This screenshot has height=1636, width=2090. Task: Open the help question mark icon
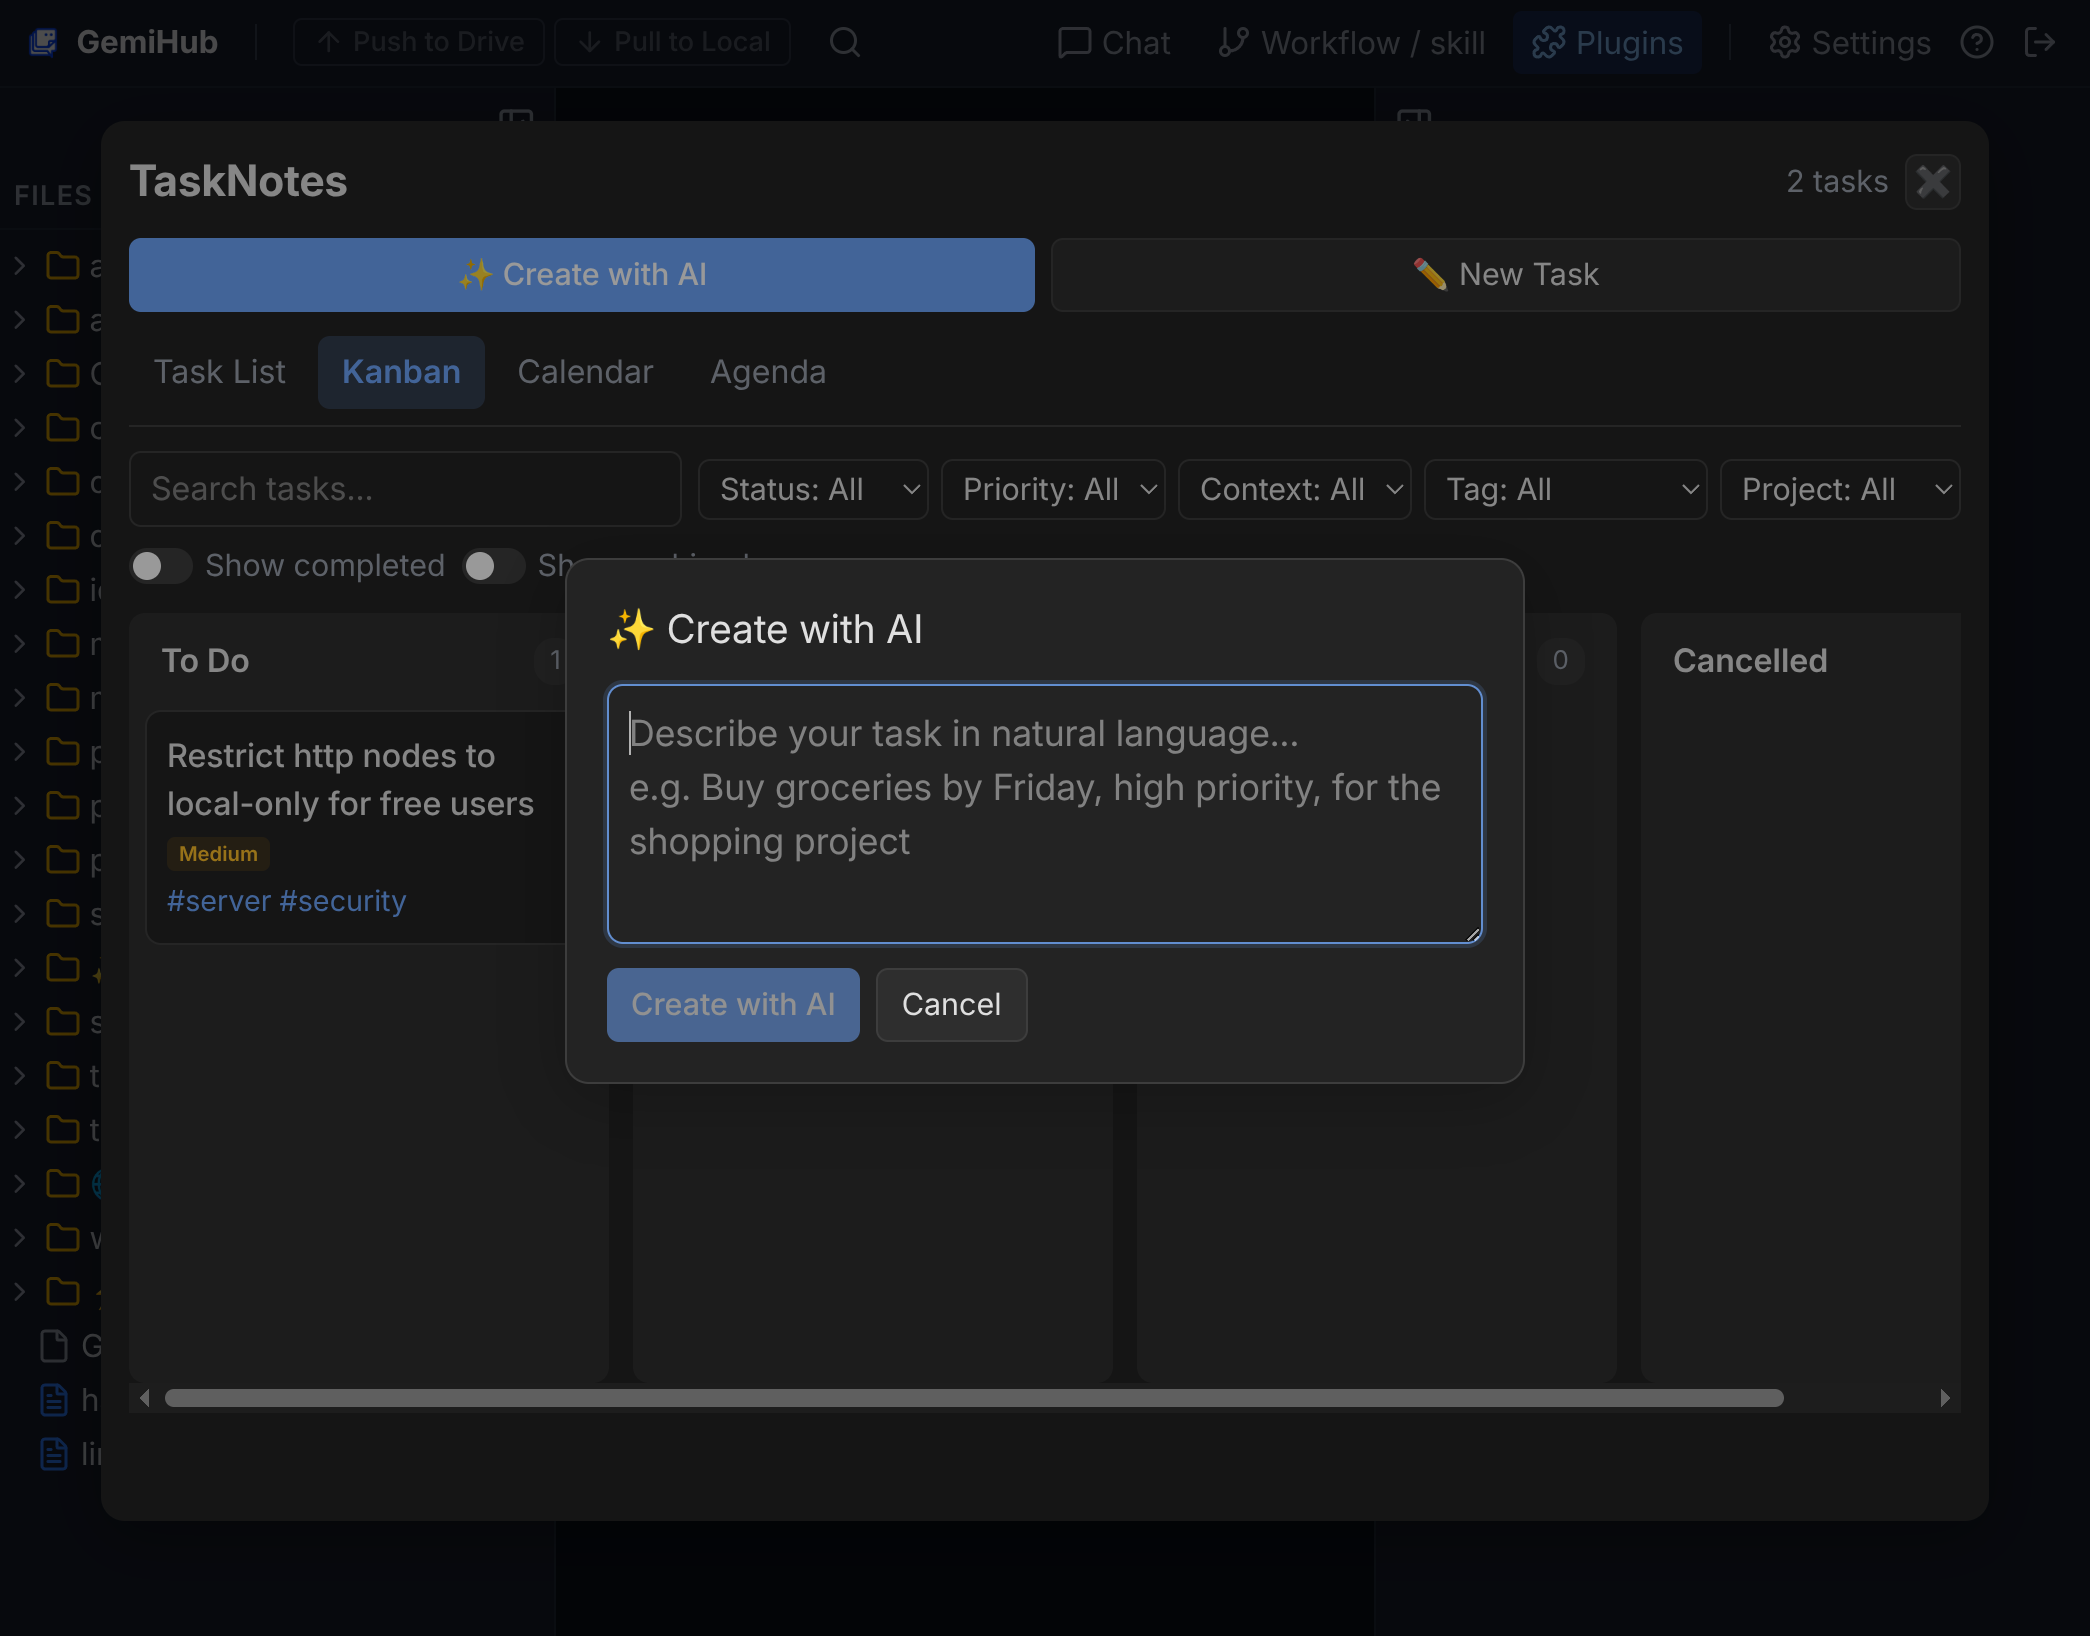[1976, 42]
